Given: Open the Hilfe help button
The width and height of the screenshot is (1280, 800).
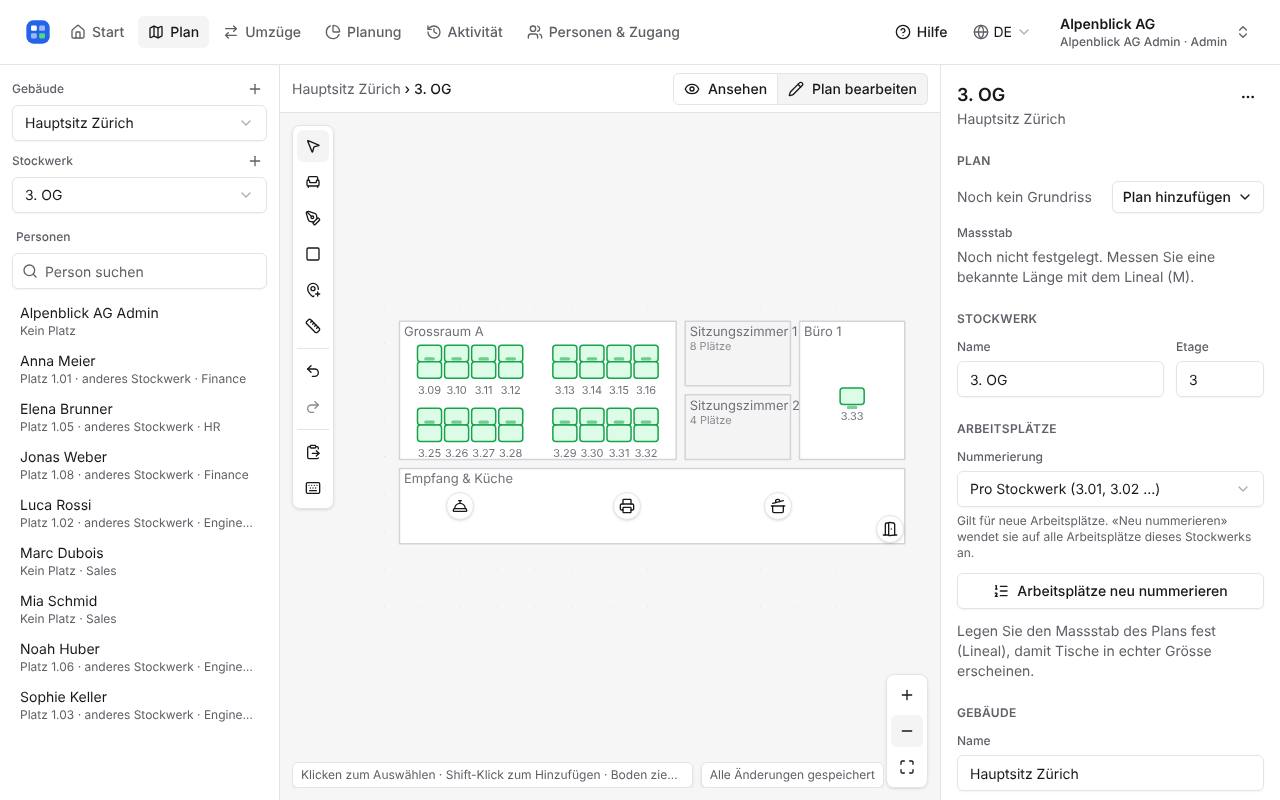Looking at the screenshot, I should pyautogui.click(x=921, y=32).
